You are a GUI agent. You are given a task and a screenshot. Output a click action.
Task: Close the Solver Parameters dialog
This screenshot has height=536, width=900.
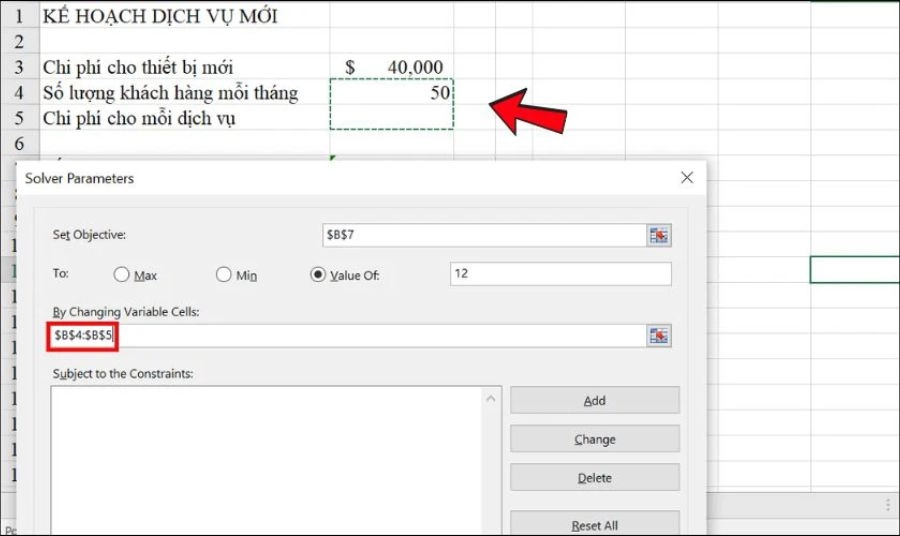(x=686, y=178)
